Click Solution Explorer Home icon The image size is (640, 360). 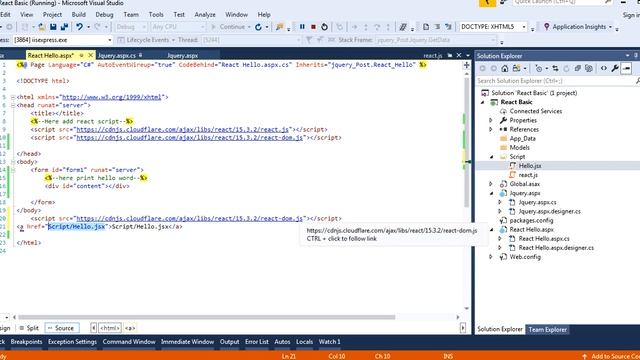point(505,69)
